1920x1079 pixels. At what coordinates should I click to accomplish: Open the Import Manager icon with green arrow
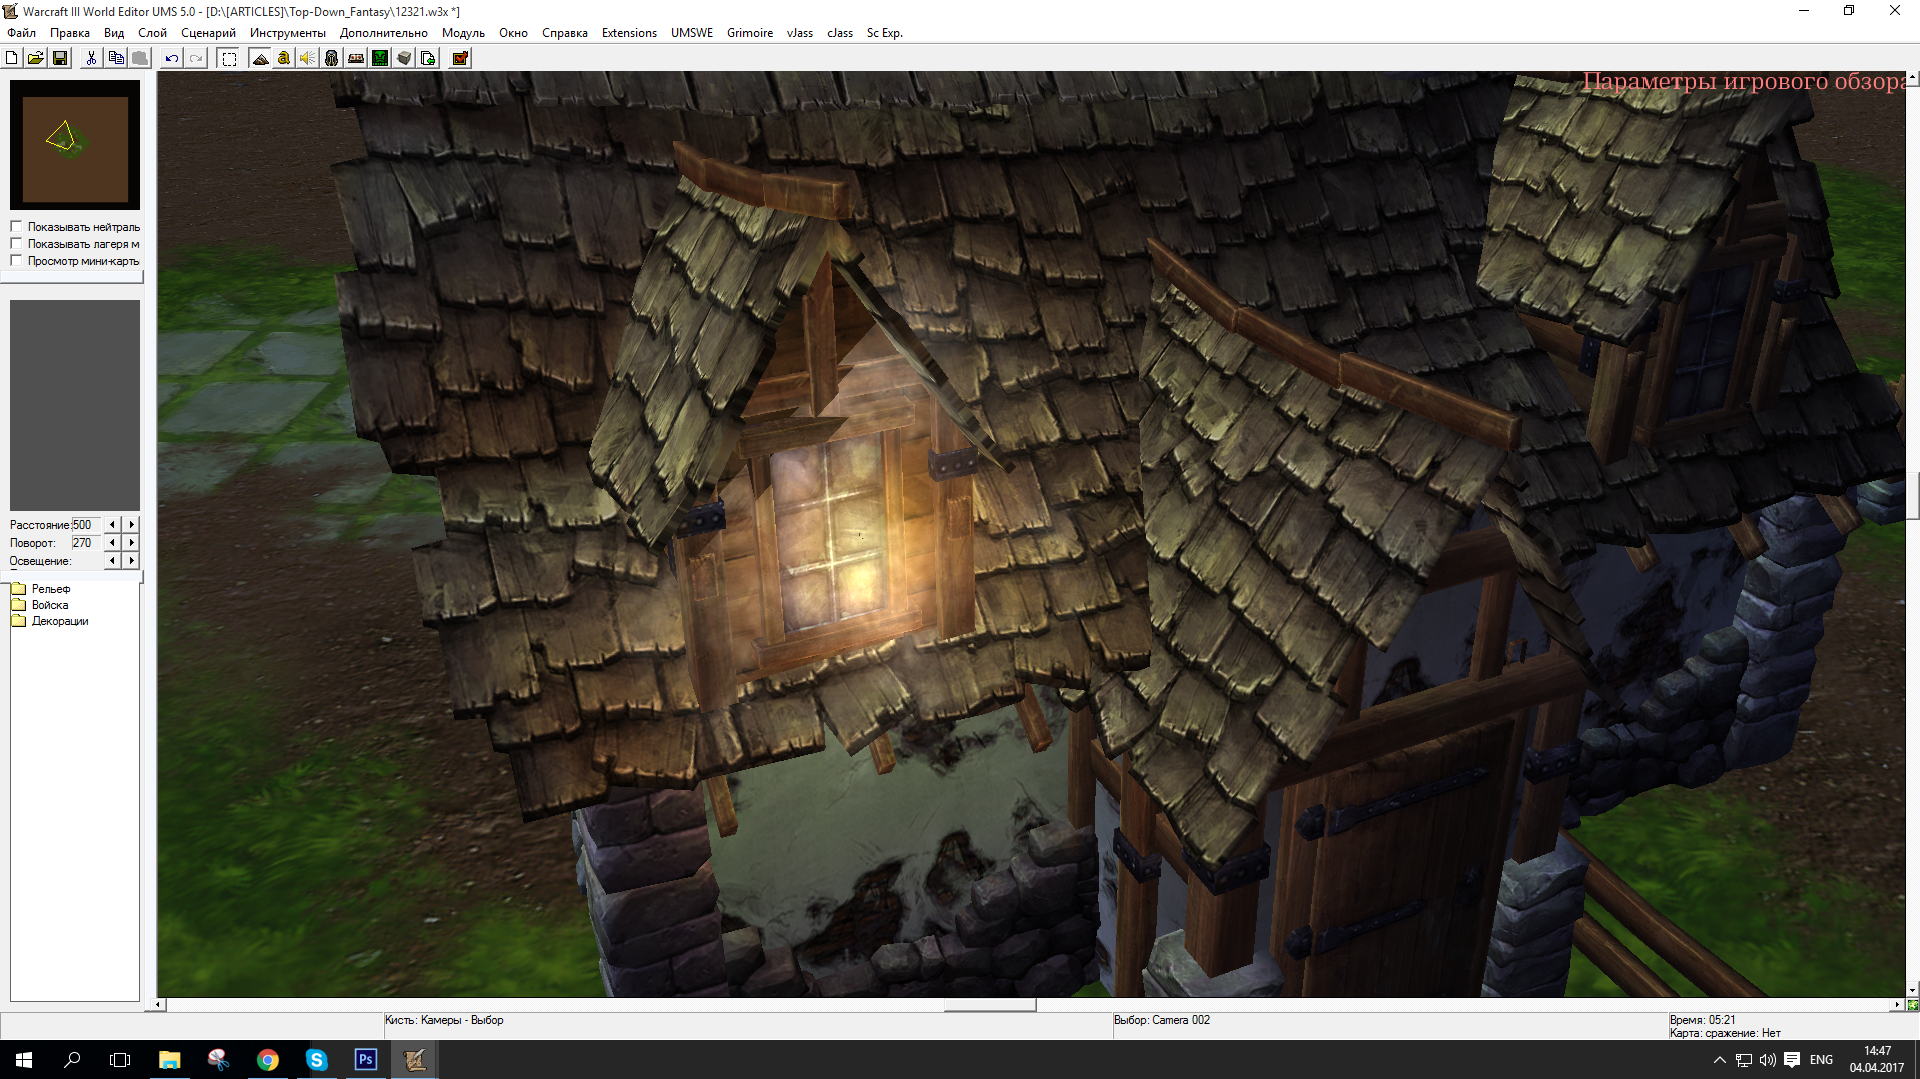428,58
